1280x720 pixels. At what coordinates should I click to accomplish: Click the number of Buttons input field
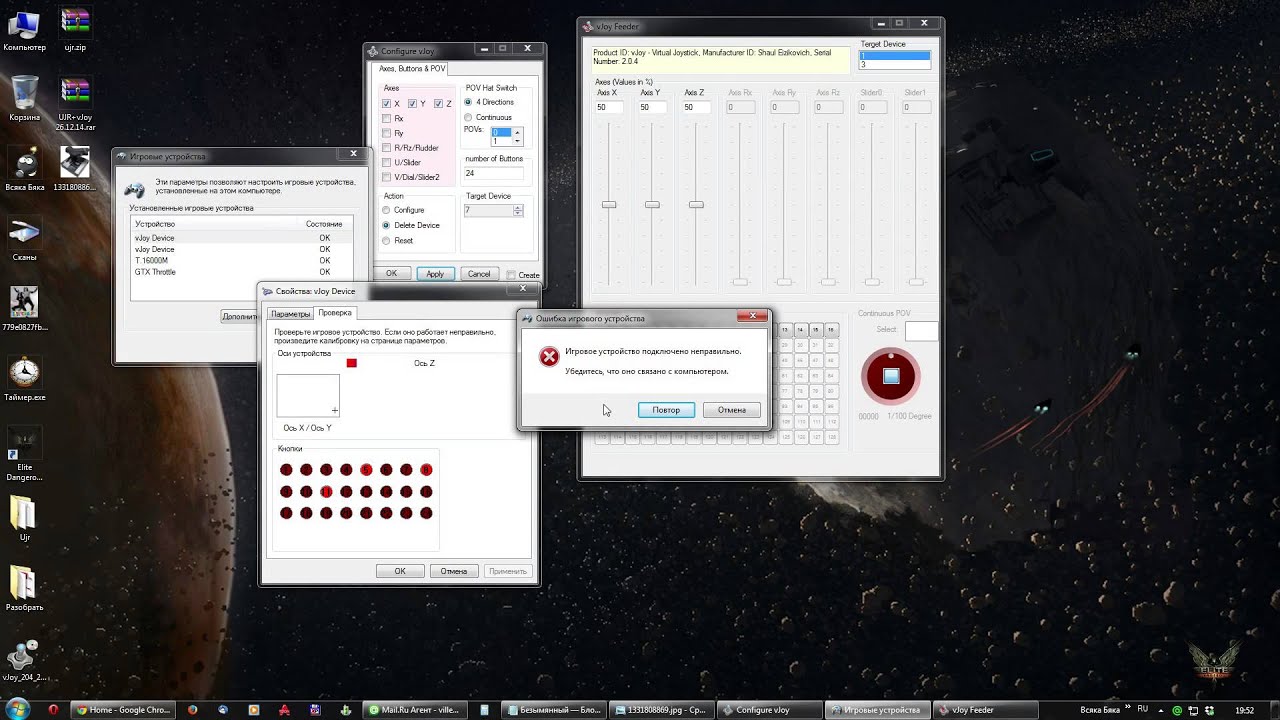pos(494,173)
